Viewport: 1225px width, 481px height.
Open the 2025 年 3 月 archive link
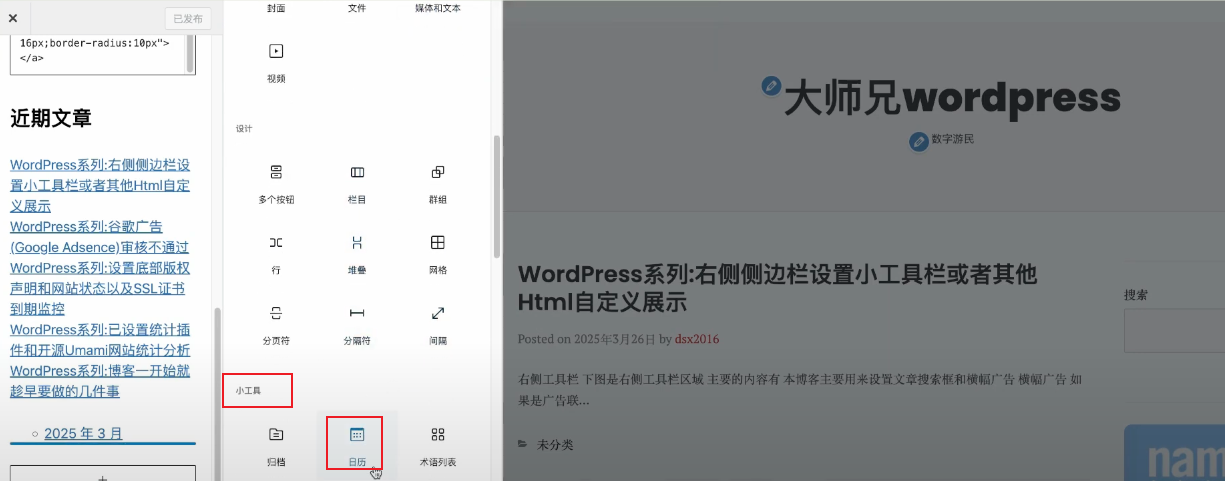[84, 433]
